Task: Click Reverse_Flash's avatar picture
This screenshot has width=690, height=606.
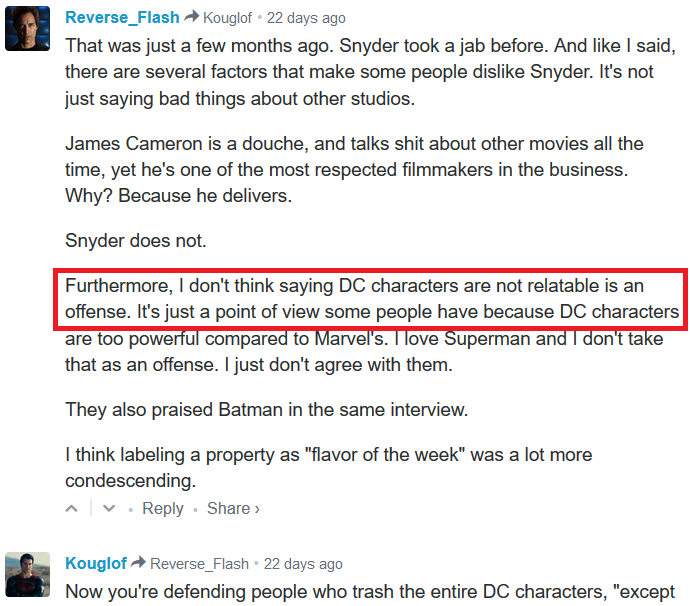Action: coord(27,29)
